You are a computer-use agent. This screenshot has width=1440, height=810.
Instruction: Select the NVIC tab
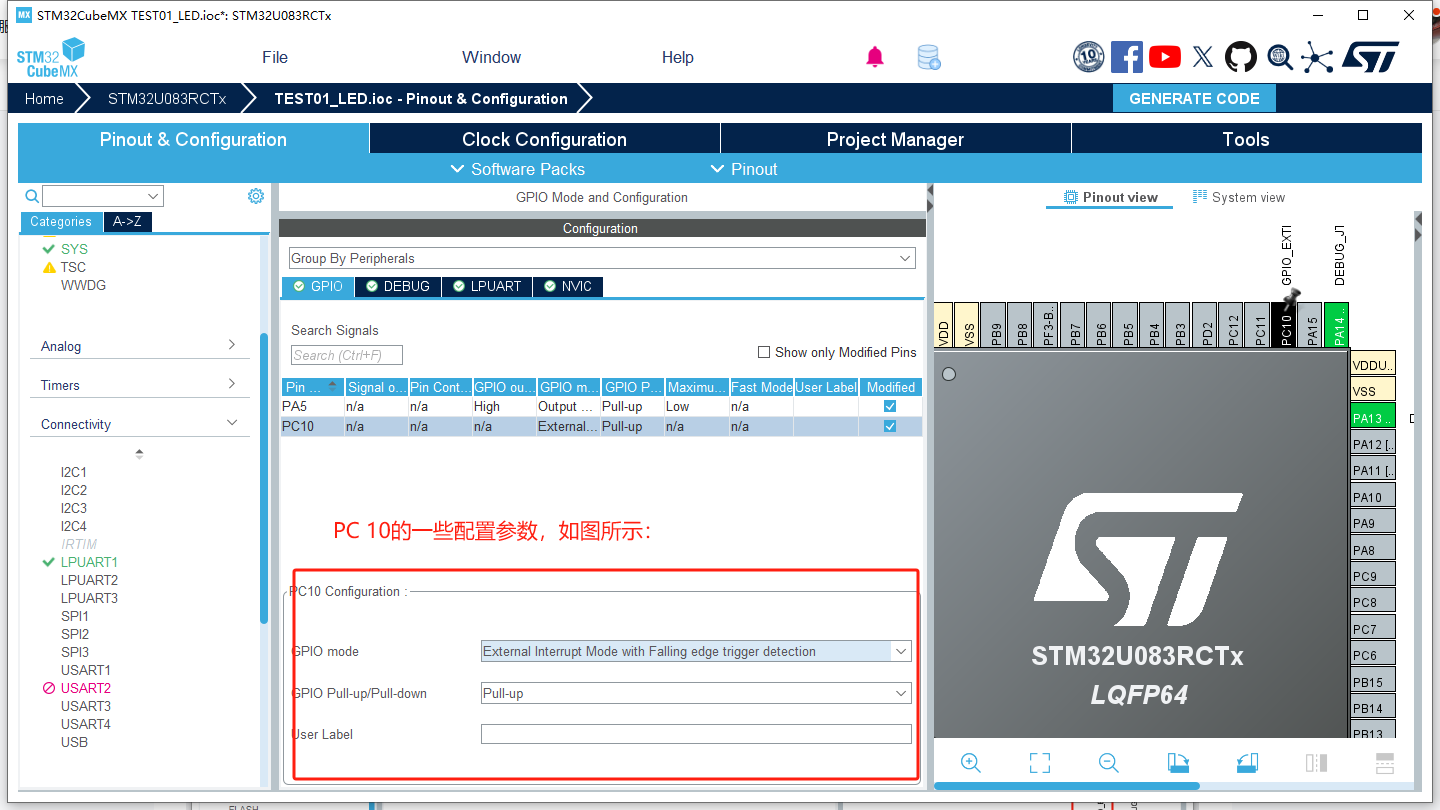pos(568,287)
